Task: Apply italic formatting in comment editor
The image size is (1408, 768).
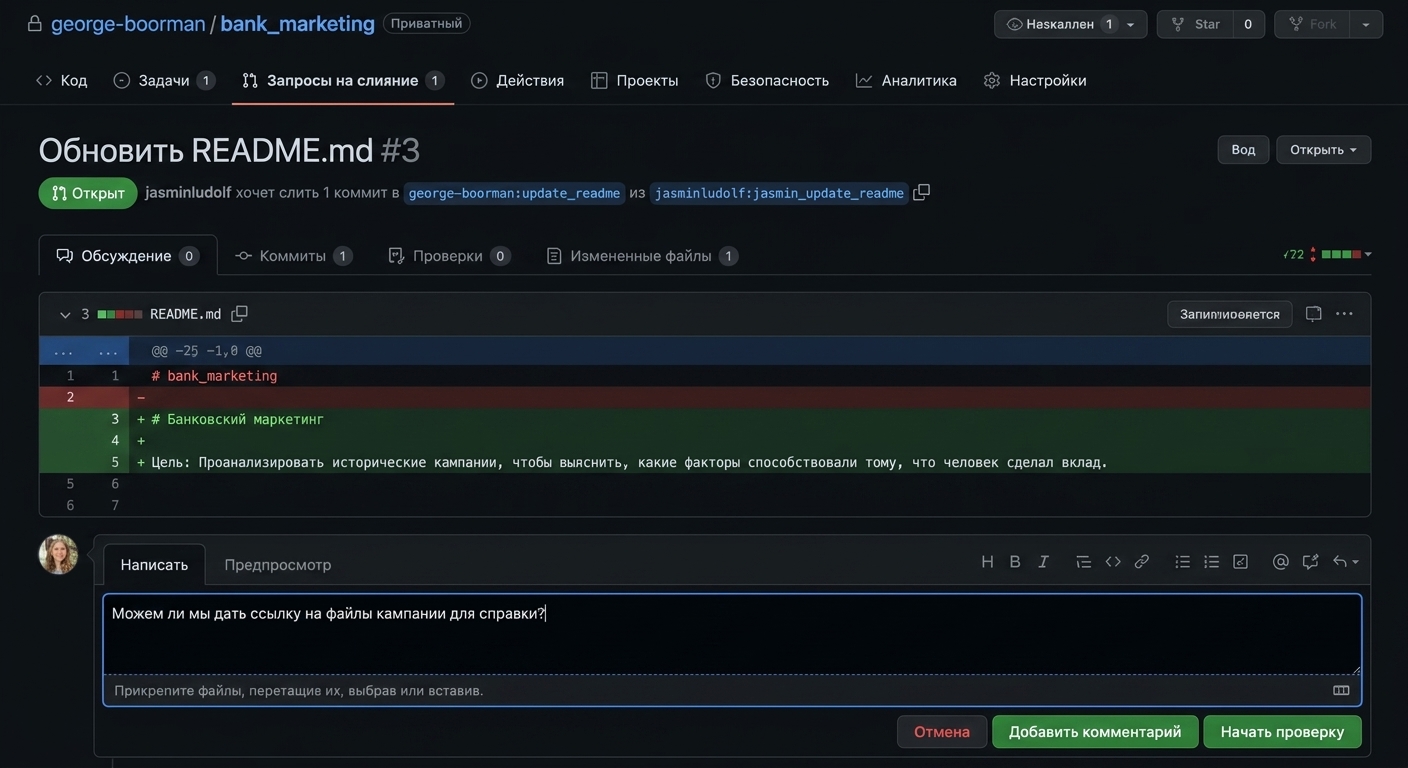Action: (1043, 562)
